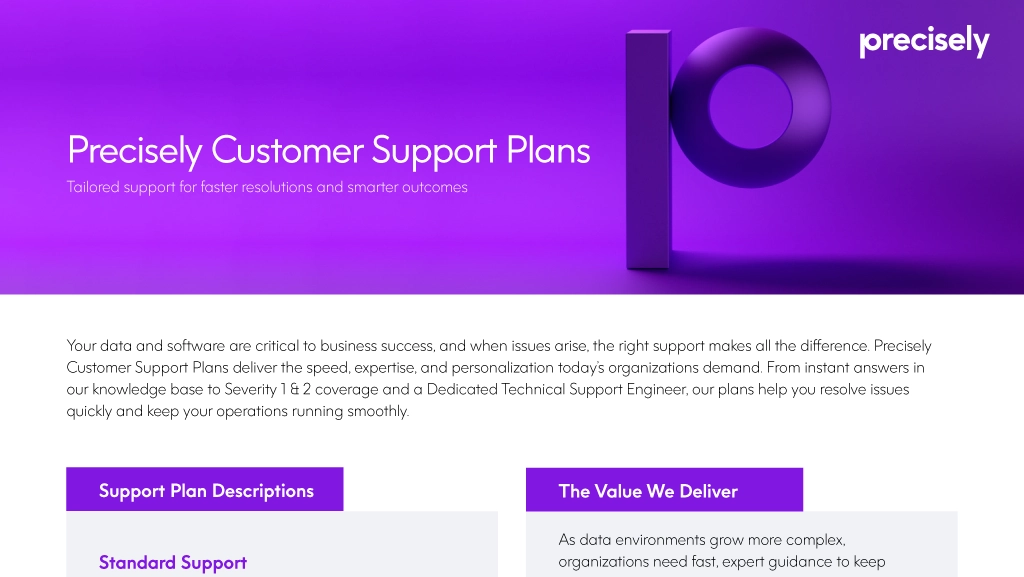Select "The Value We Deliver" section header
This screenshot has width=1024, height=577.
point(648,490)
